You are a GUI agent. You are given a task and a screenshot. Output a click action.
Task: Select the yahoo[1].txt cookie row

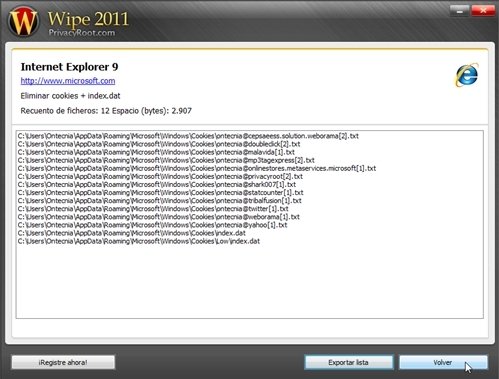152,225
